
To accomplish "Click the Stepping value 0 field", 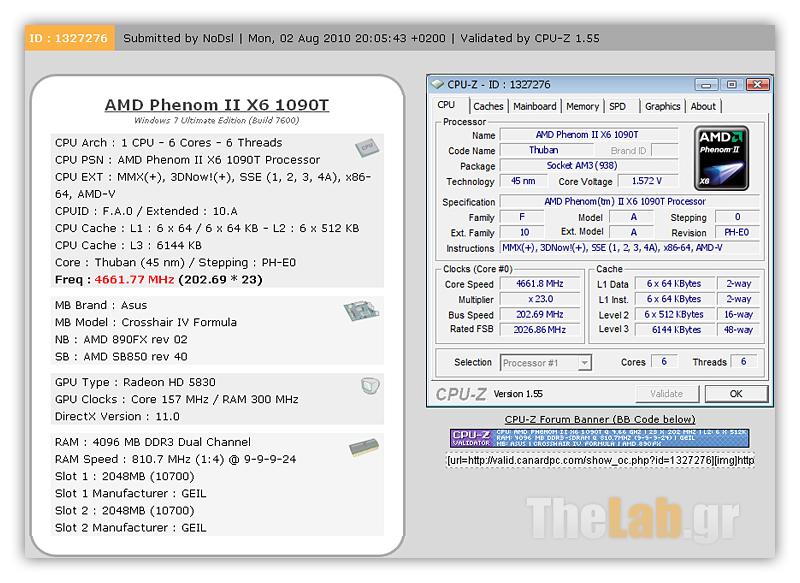I will [737, 217].
